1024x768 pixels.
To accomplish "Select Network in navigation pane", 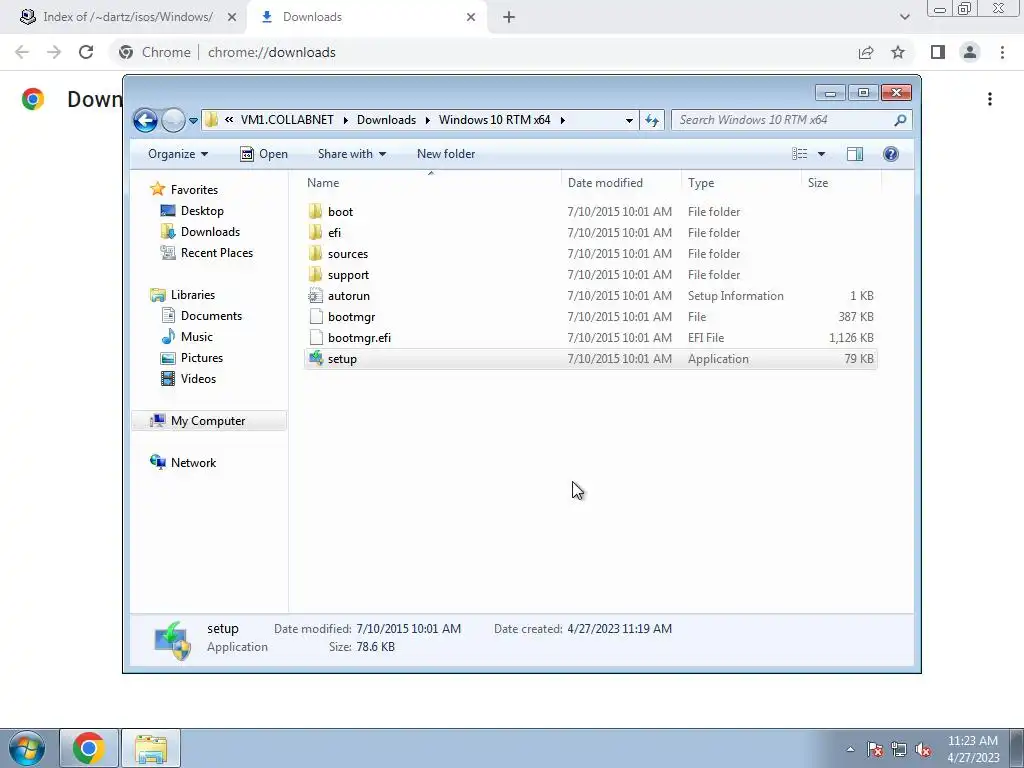I will pyautogui.click(x=193, y=463).
